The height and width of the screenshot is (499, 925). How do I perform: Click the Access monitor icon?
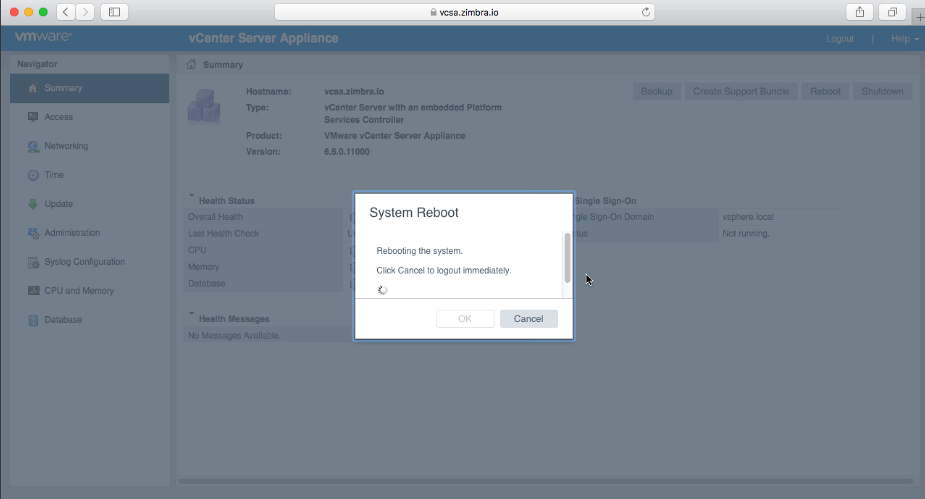pos(33,117)
